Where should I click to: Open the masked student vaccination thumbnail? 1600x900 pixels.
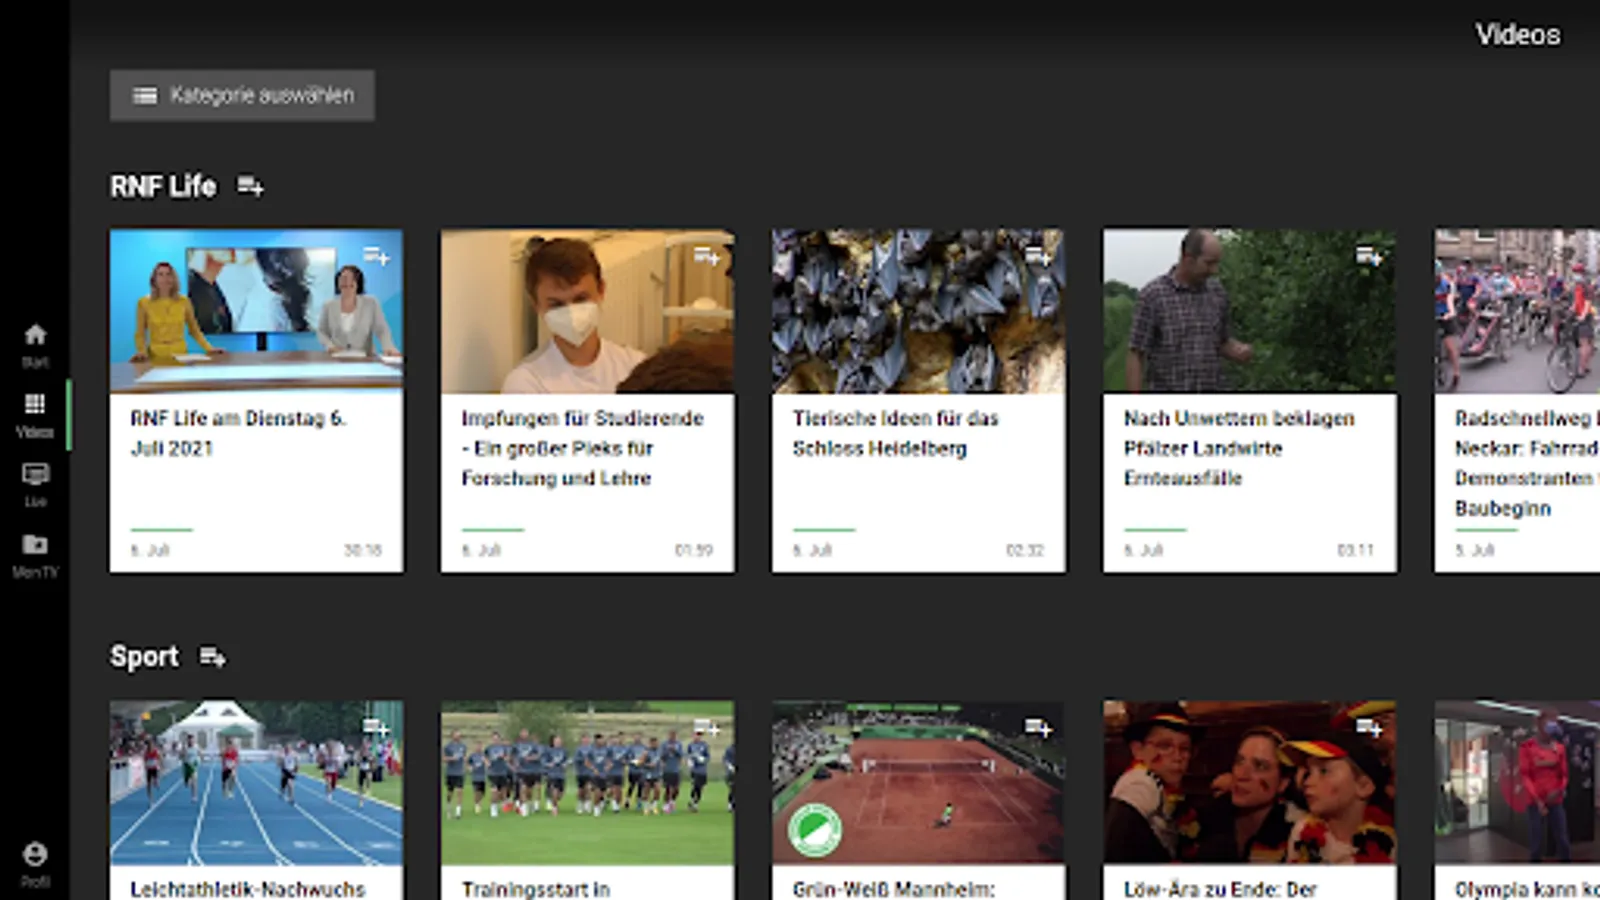tap(588, 311)
